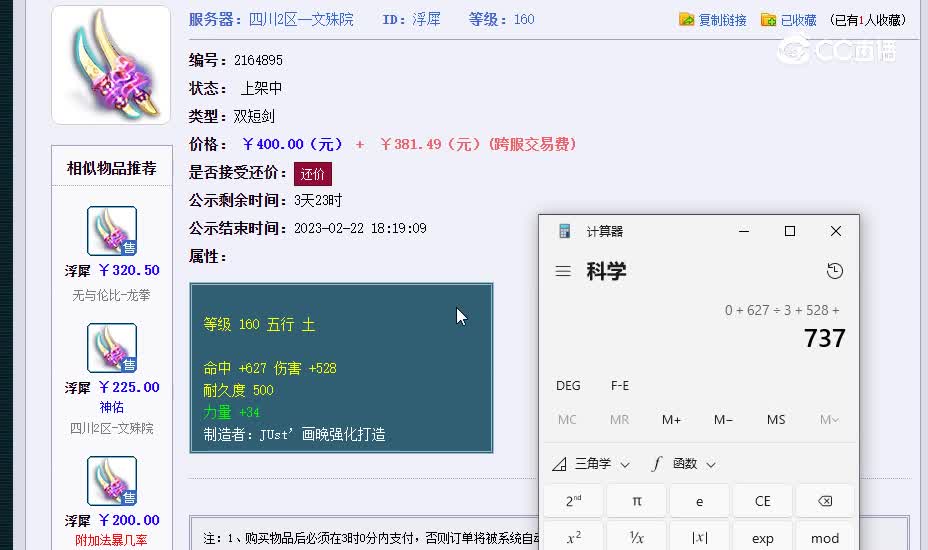Click the 附加法暴几率 text
928x550 pixels.
coord(111,540)
